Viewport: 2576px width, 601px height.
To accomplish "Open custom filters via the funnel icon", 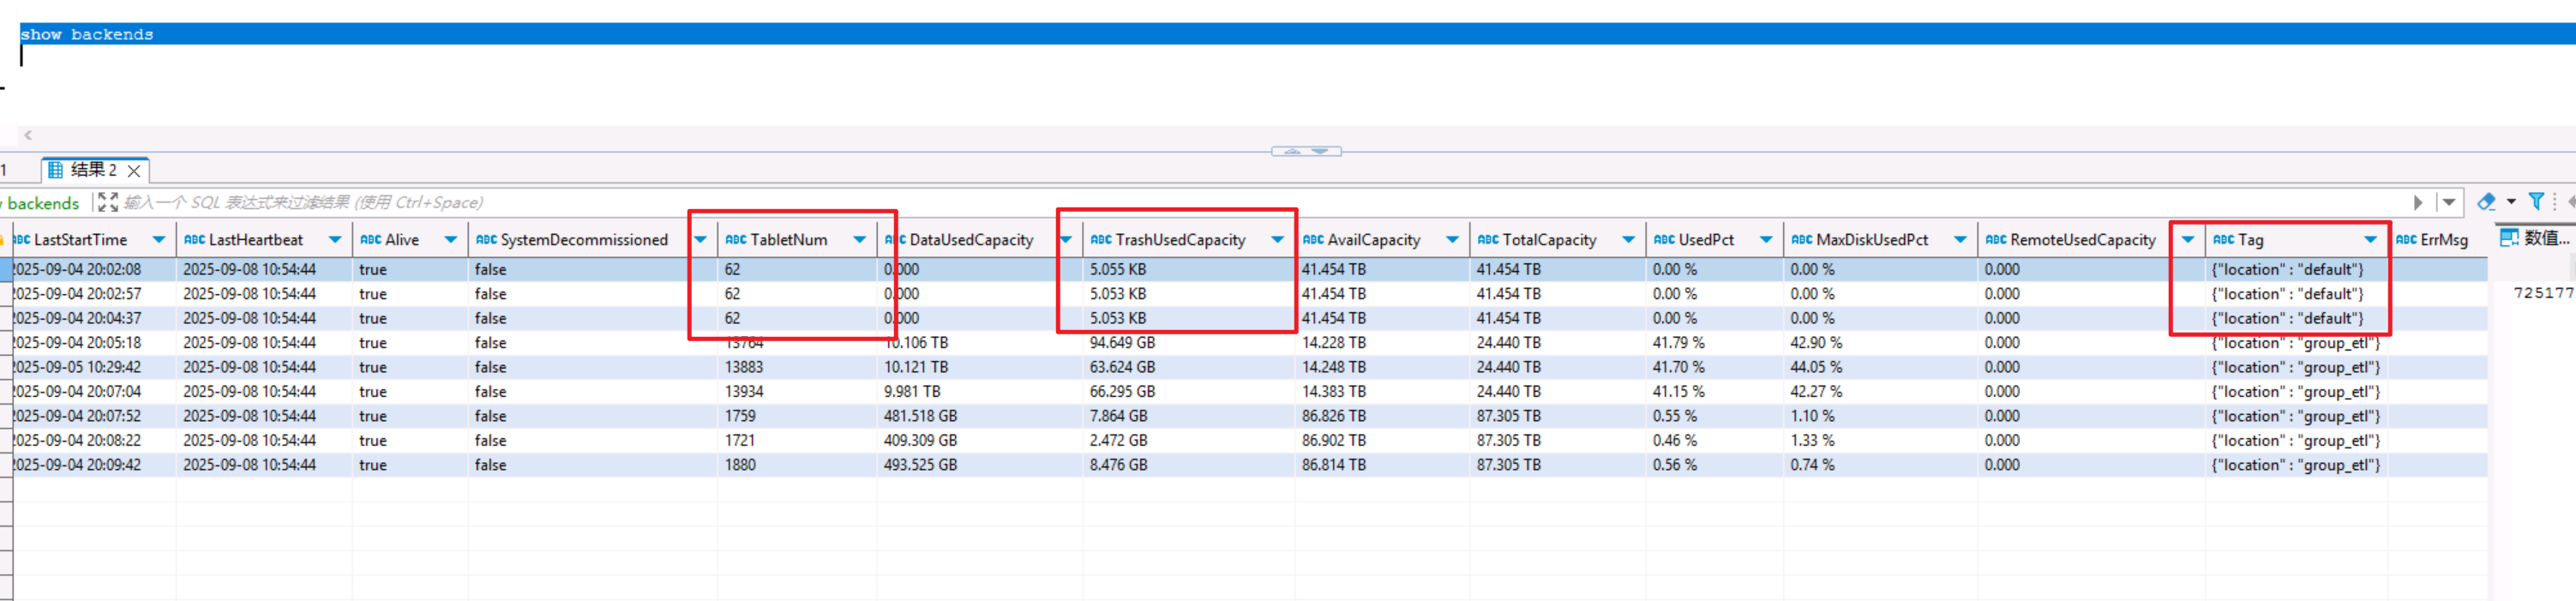I will point(2537,202).
